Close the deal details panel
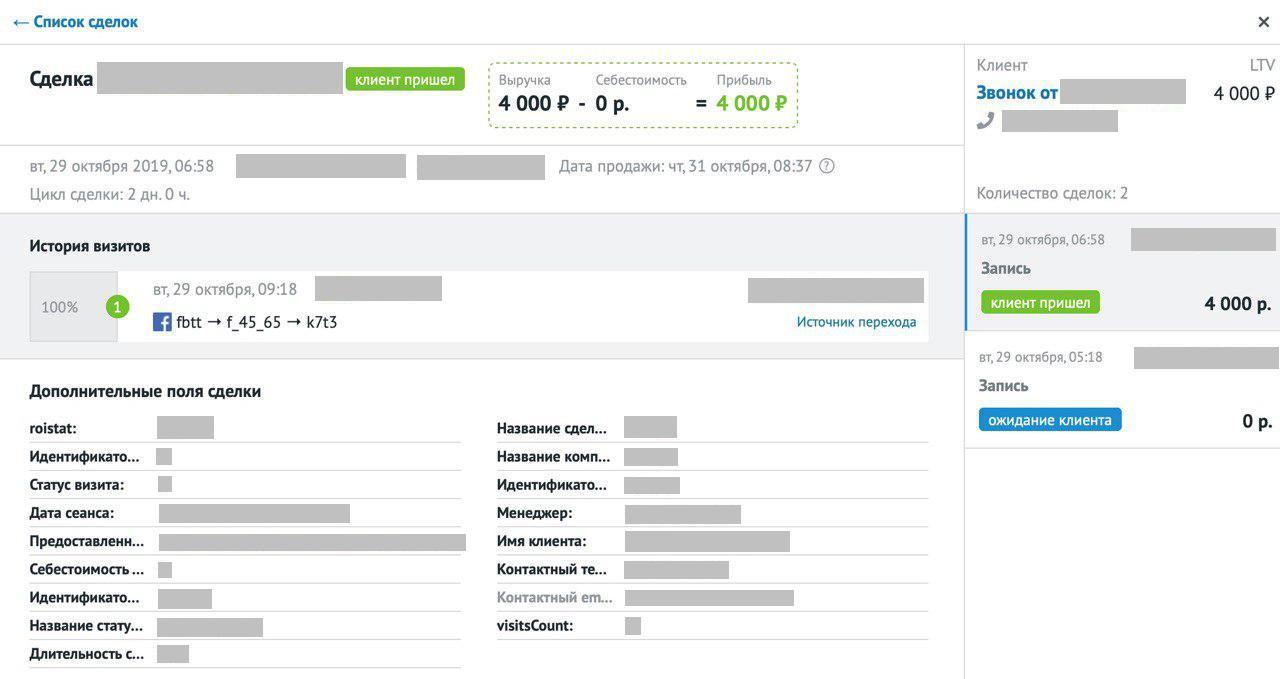 1264,22
